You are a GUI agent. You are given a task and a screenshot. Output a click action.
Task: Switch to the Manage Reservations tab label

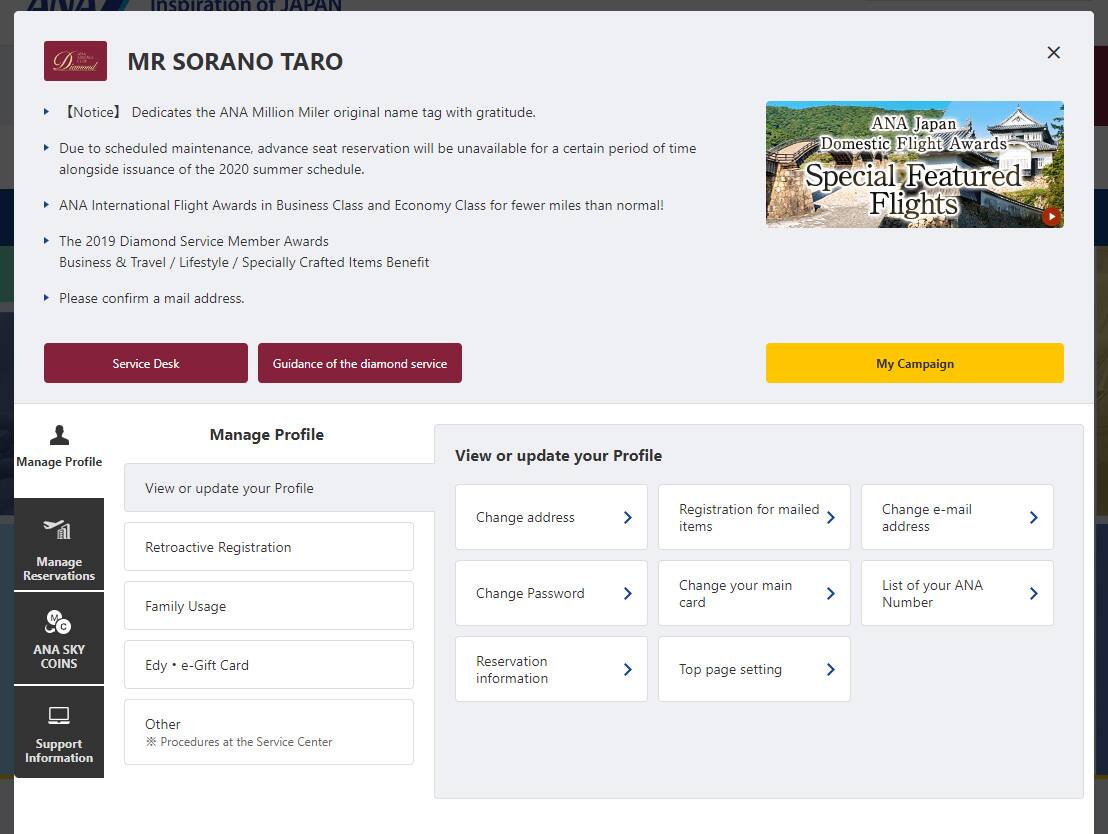coord(59,569)
